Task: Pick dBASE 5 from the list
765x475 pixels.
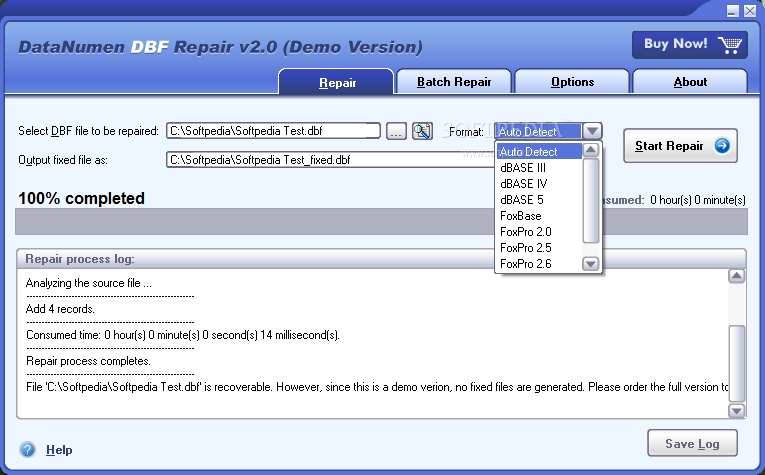Action: pos(539,200)
